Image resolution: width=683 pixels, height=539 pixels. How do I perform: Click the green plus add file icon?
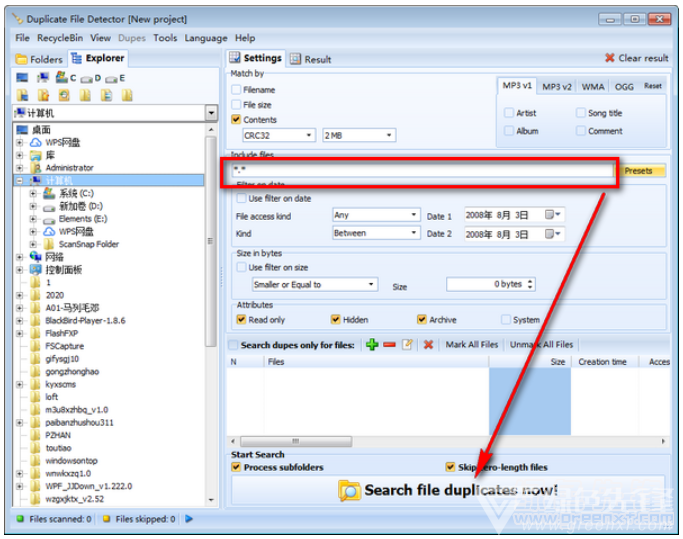[372, 345]
